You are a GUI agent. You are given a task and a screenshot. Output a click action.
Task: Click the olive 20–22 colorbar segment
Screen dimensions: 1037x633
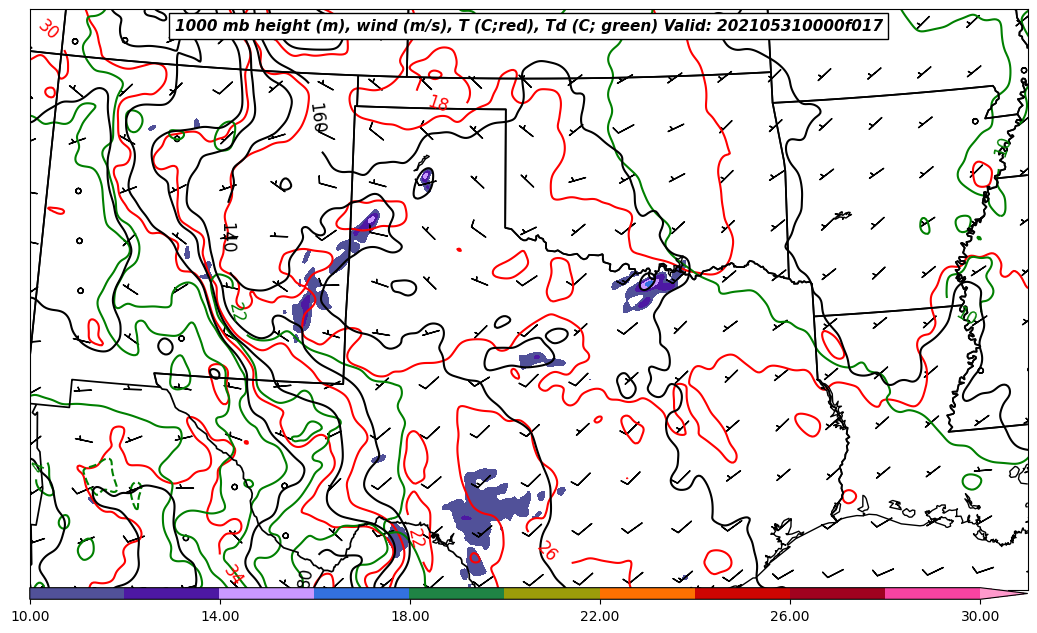(552, 593)
